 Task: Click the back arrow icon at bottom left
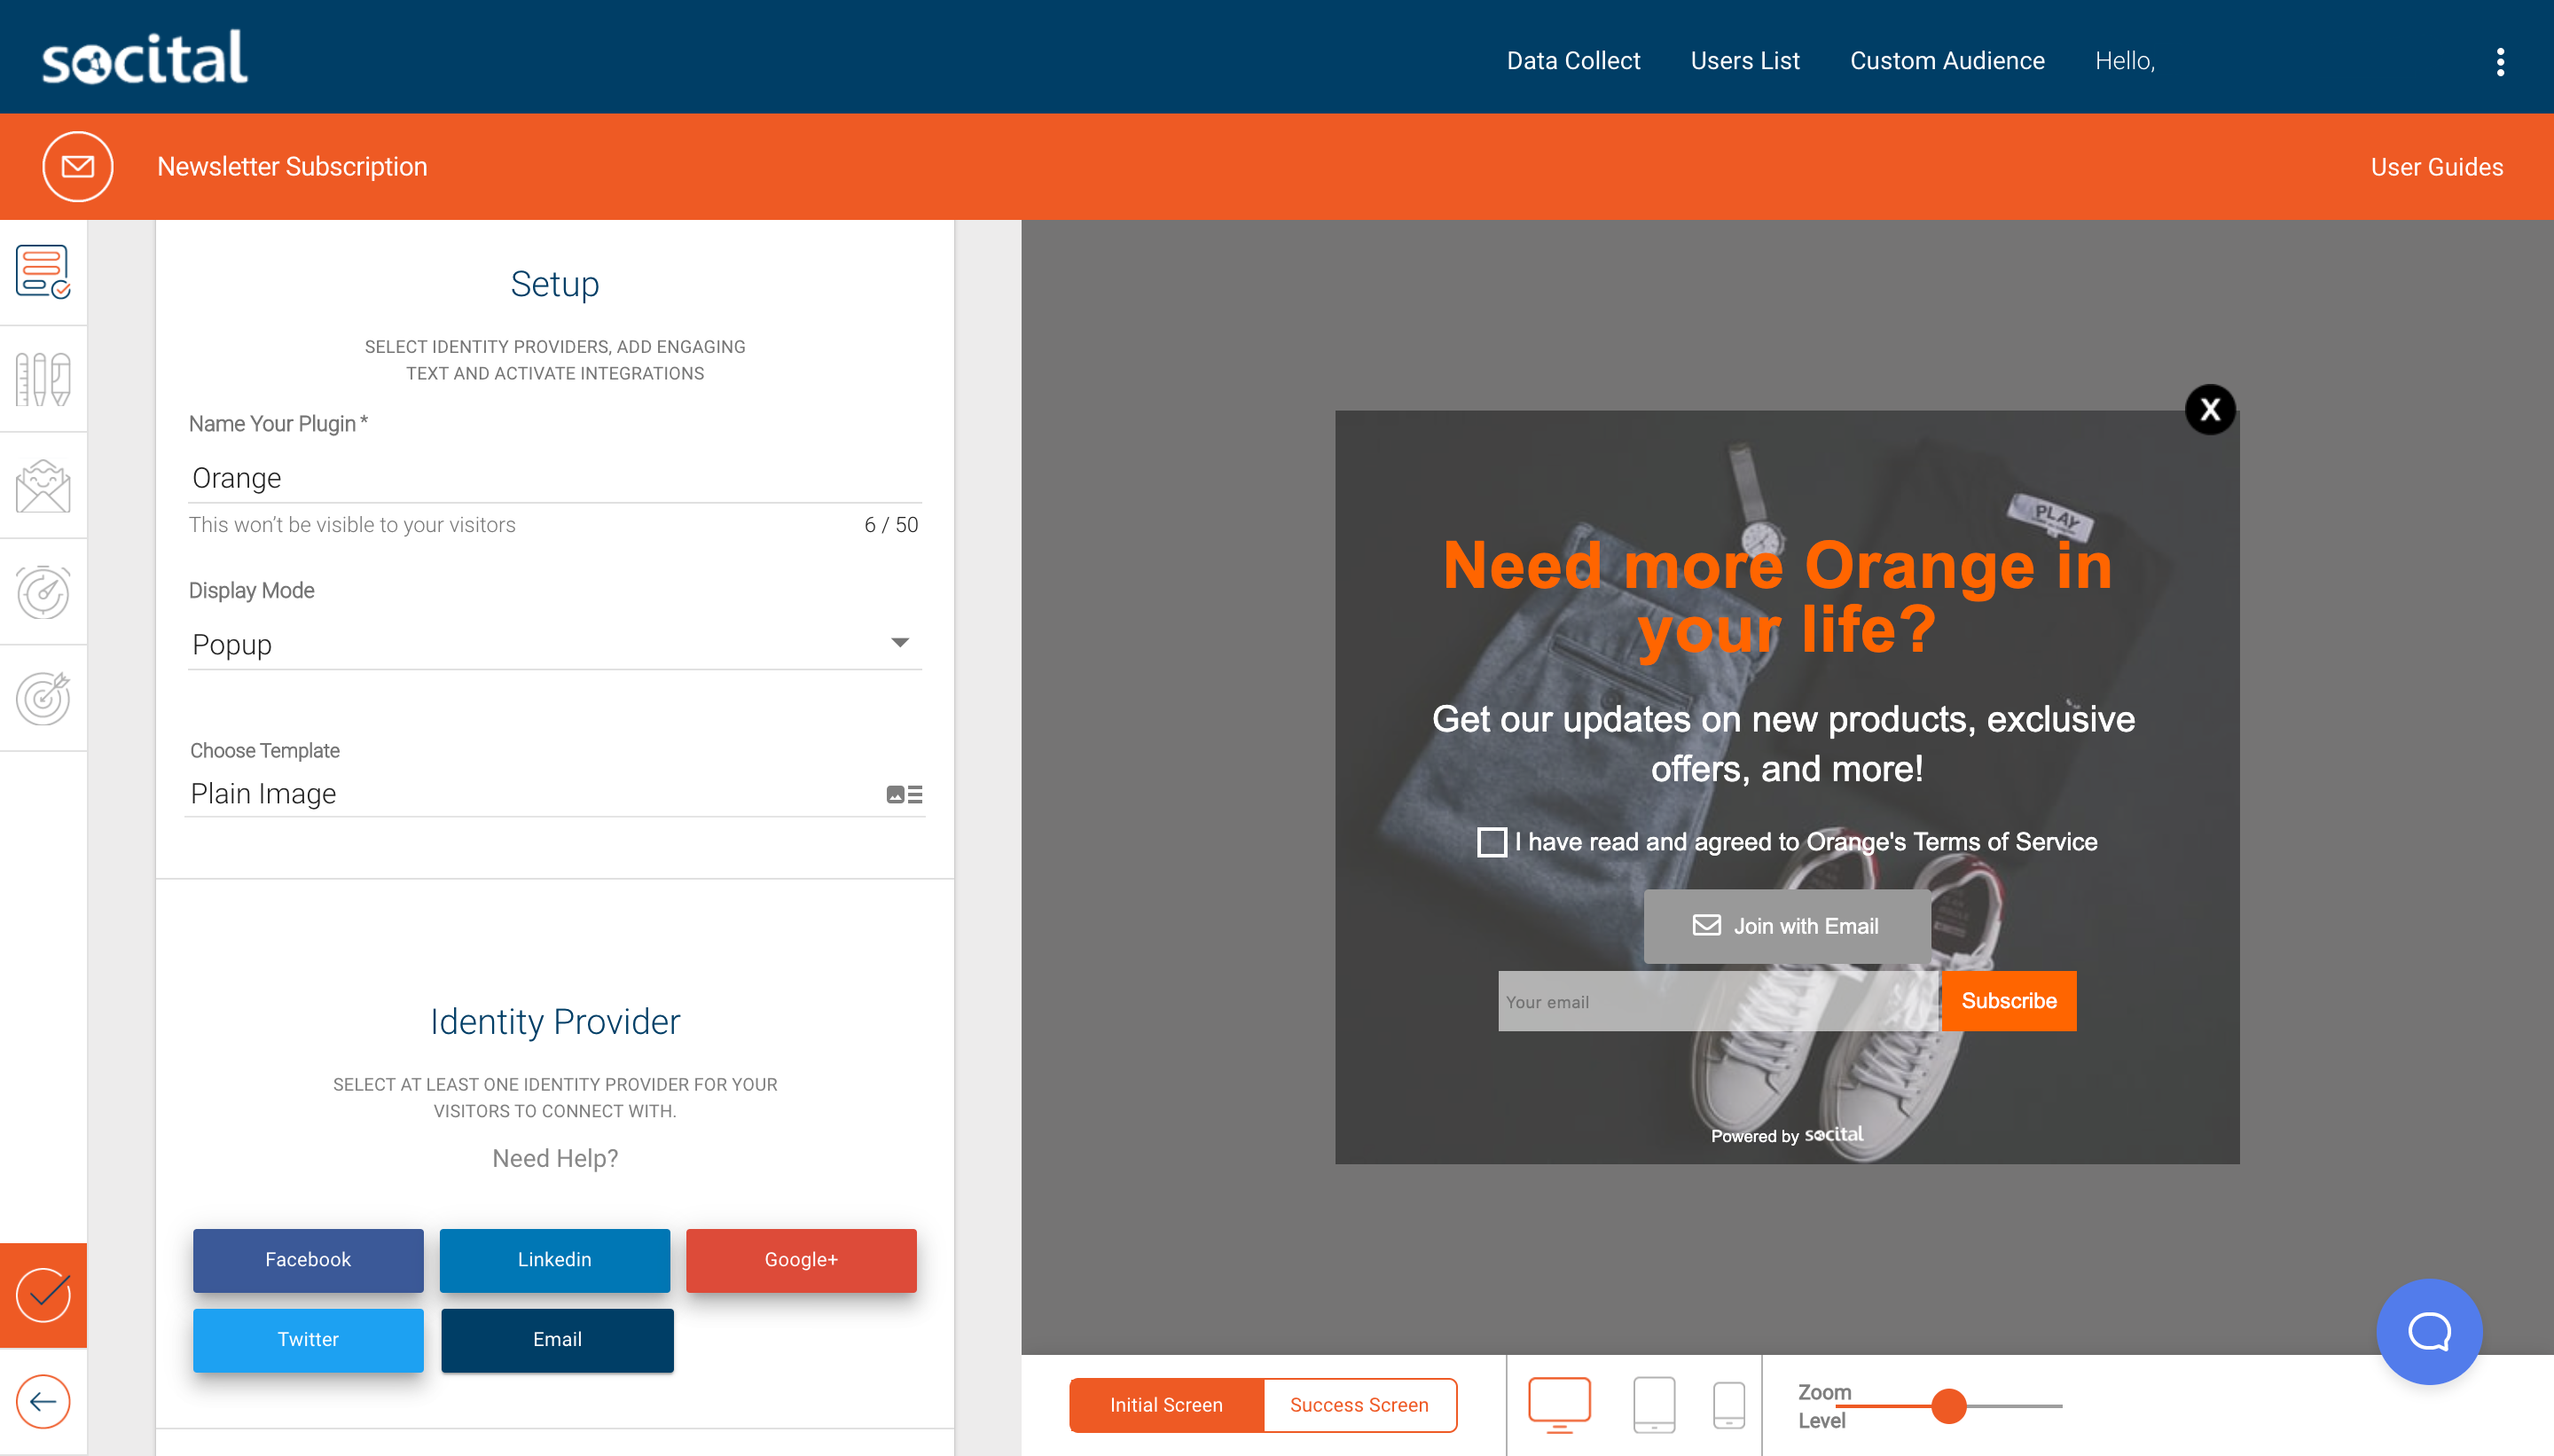click(x=42, y=1400)
